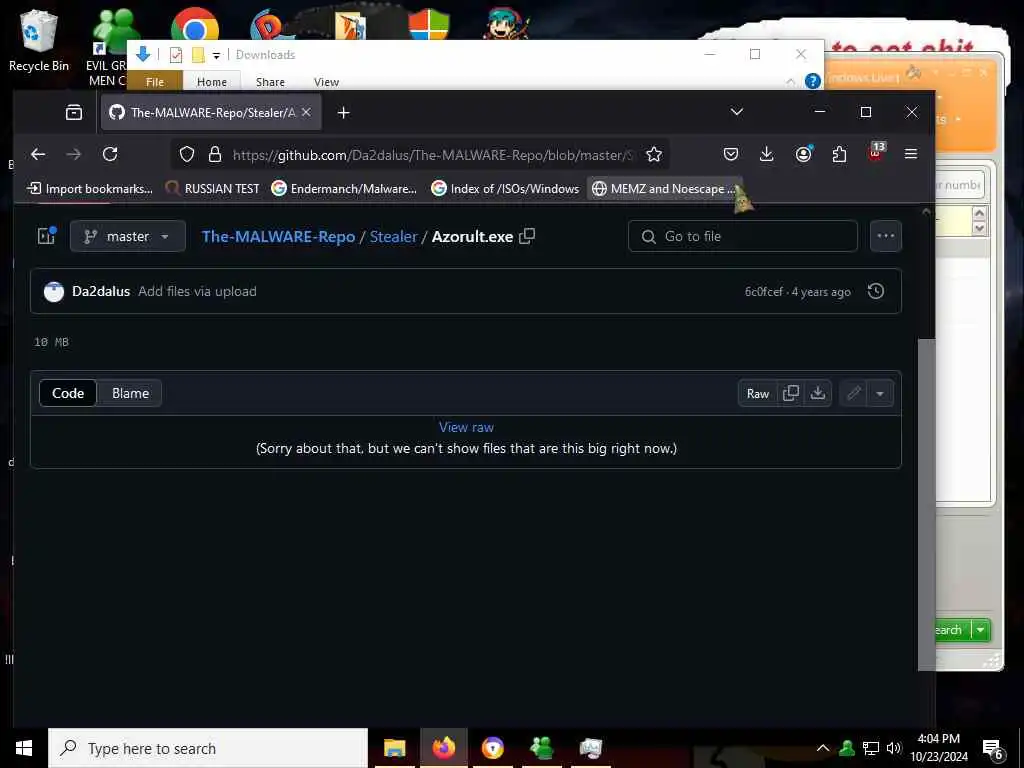Open Firefox extensions puzzle icon
1024x768 pixels.
click(839, 154)
